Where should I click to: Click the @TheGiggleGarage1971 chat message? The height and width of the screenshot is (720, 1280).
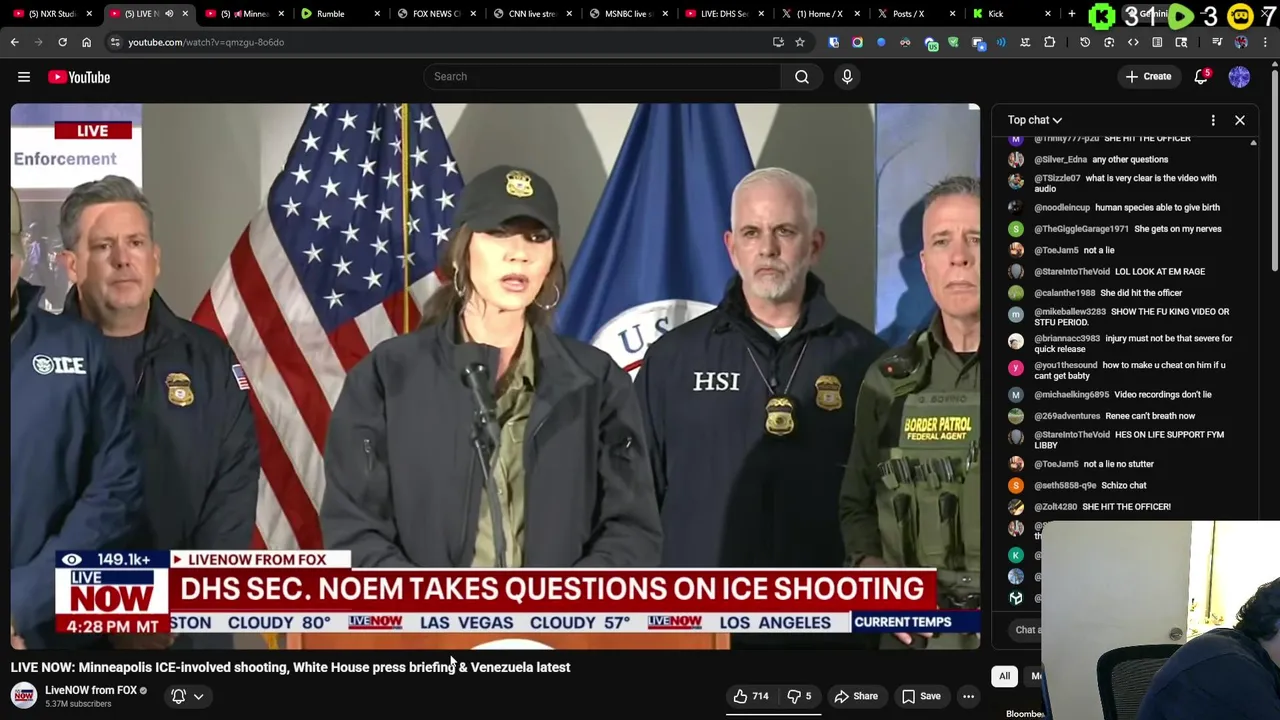(1126, 229)
